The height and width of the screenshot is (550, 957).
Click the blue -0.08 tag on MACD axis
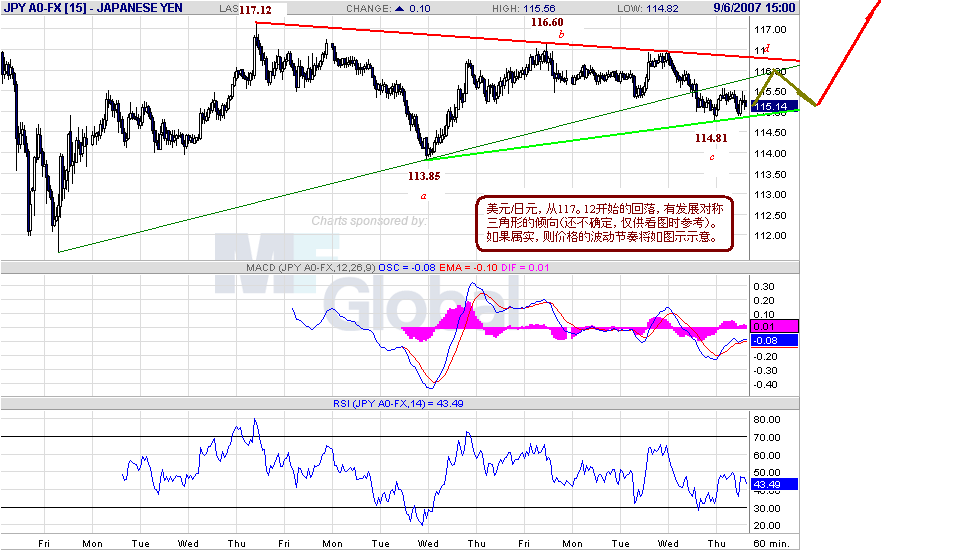coord(774,341)
